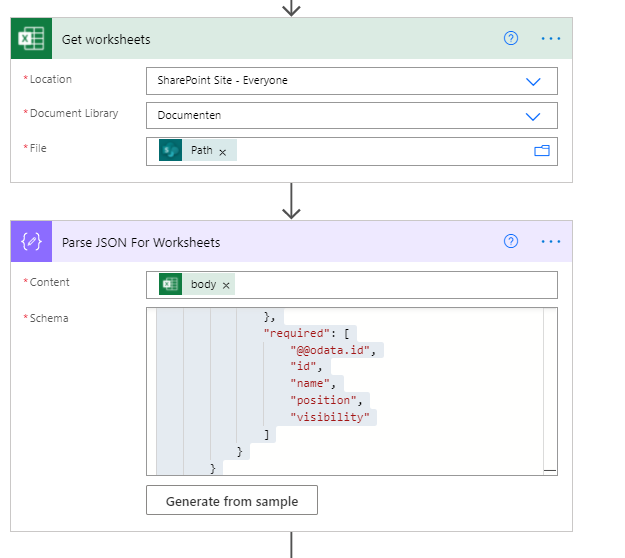This screenshot has height=558, width=625.
Task: Open the Get worksheets ellipsis menu
Action: [x=551, y=39]
